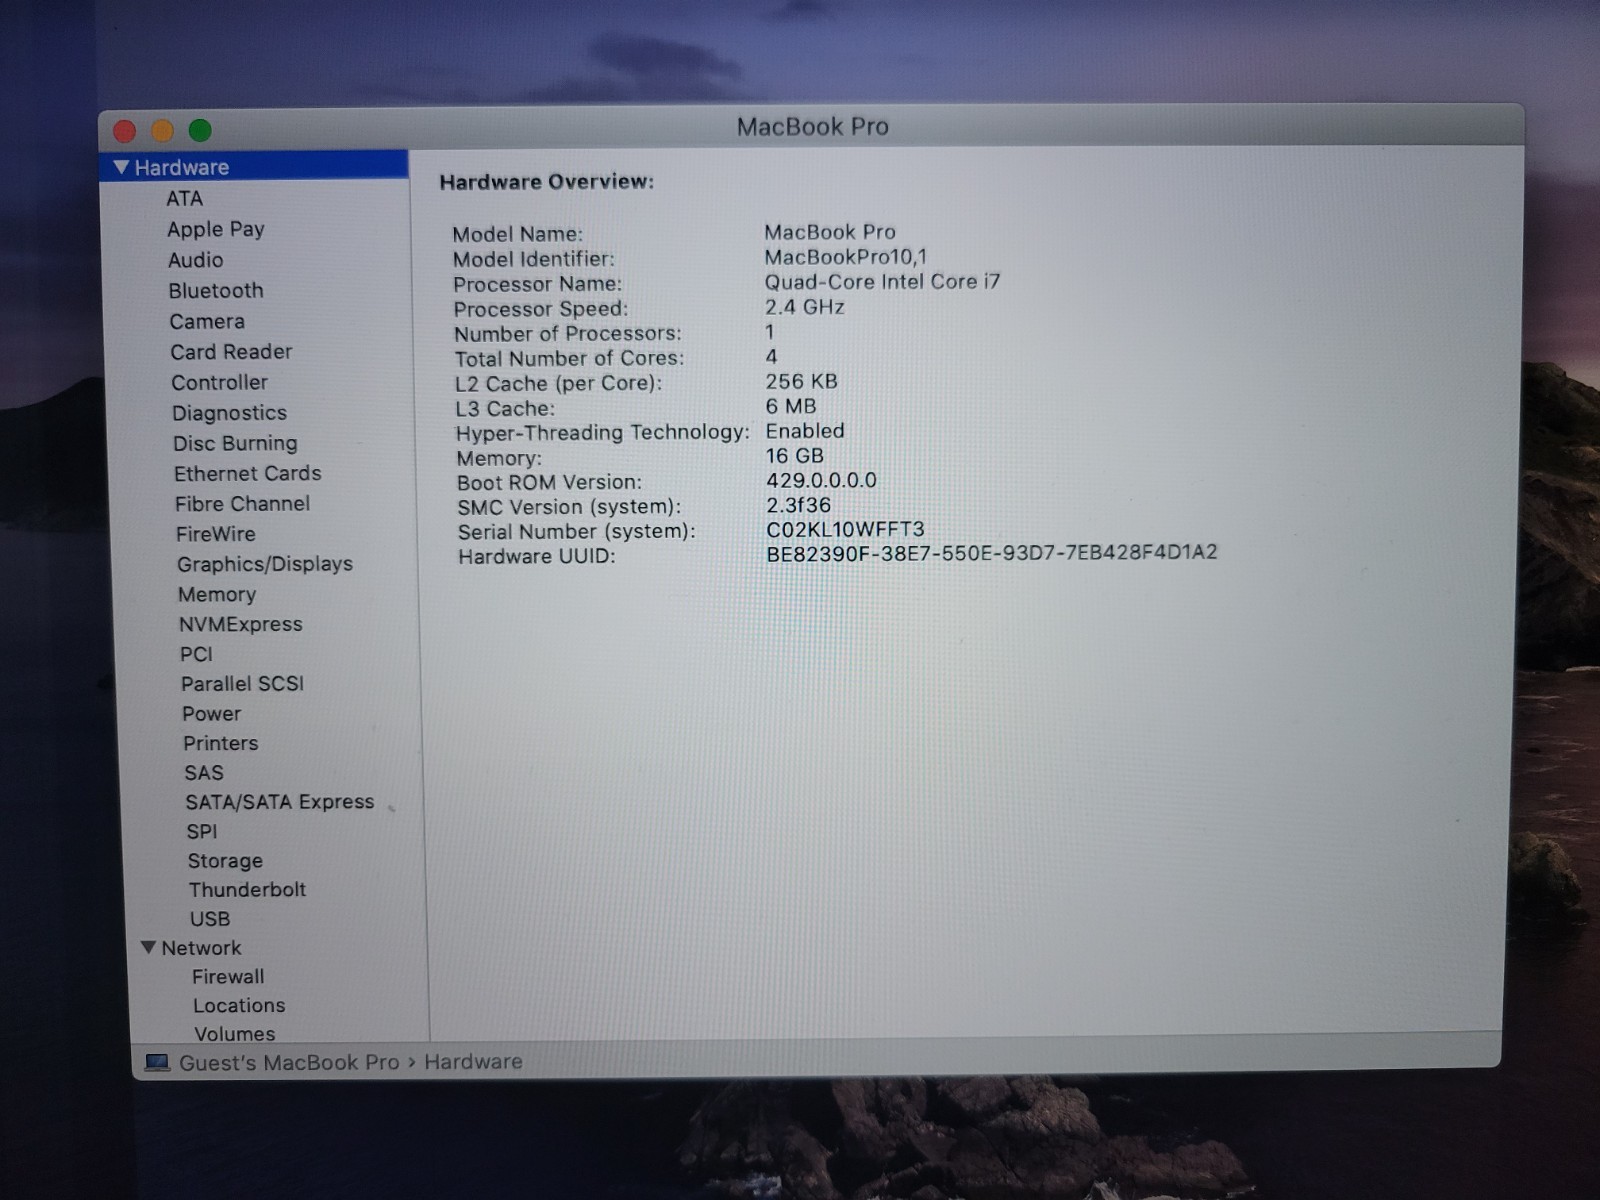This screenshot has width=1600, height=1200.
Task: Show FireWire device information
Action: pos(216,534)
